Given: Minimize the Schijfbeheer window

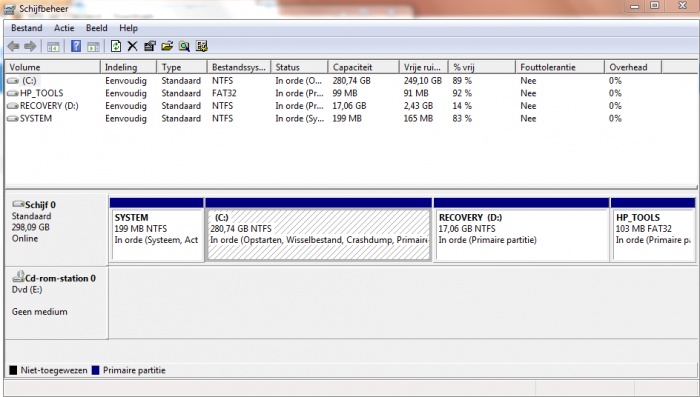Looking at the screenshot, I should click(x=635, y=5).
